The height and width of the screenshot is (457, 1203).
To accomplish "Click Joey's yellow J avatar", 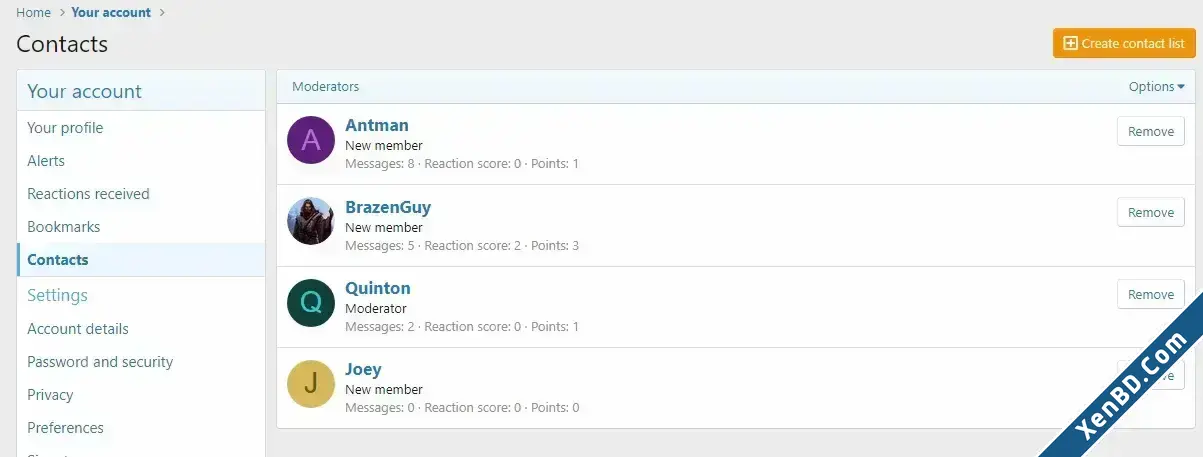I will pos(311,384).
